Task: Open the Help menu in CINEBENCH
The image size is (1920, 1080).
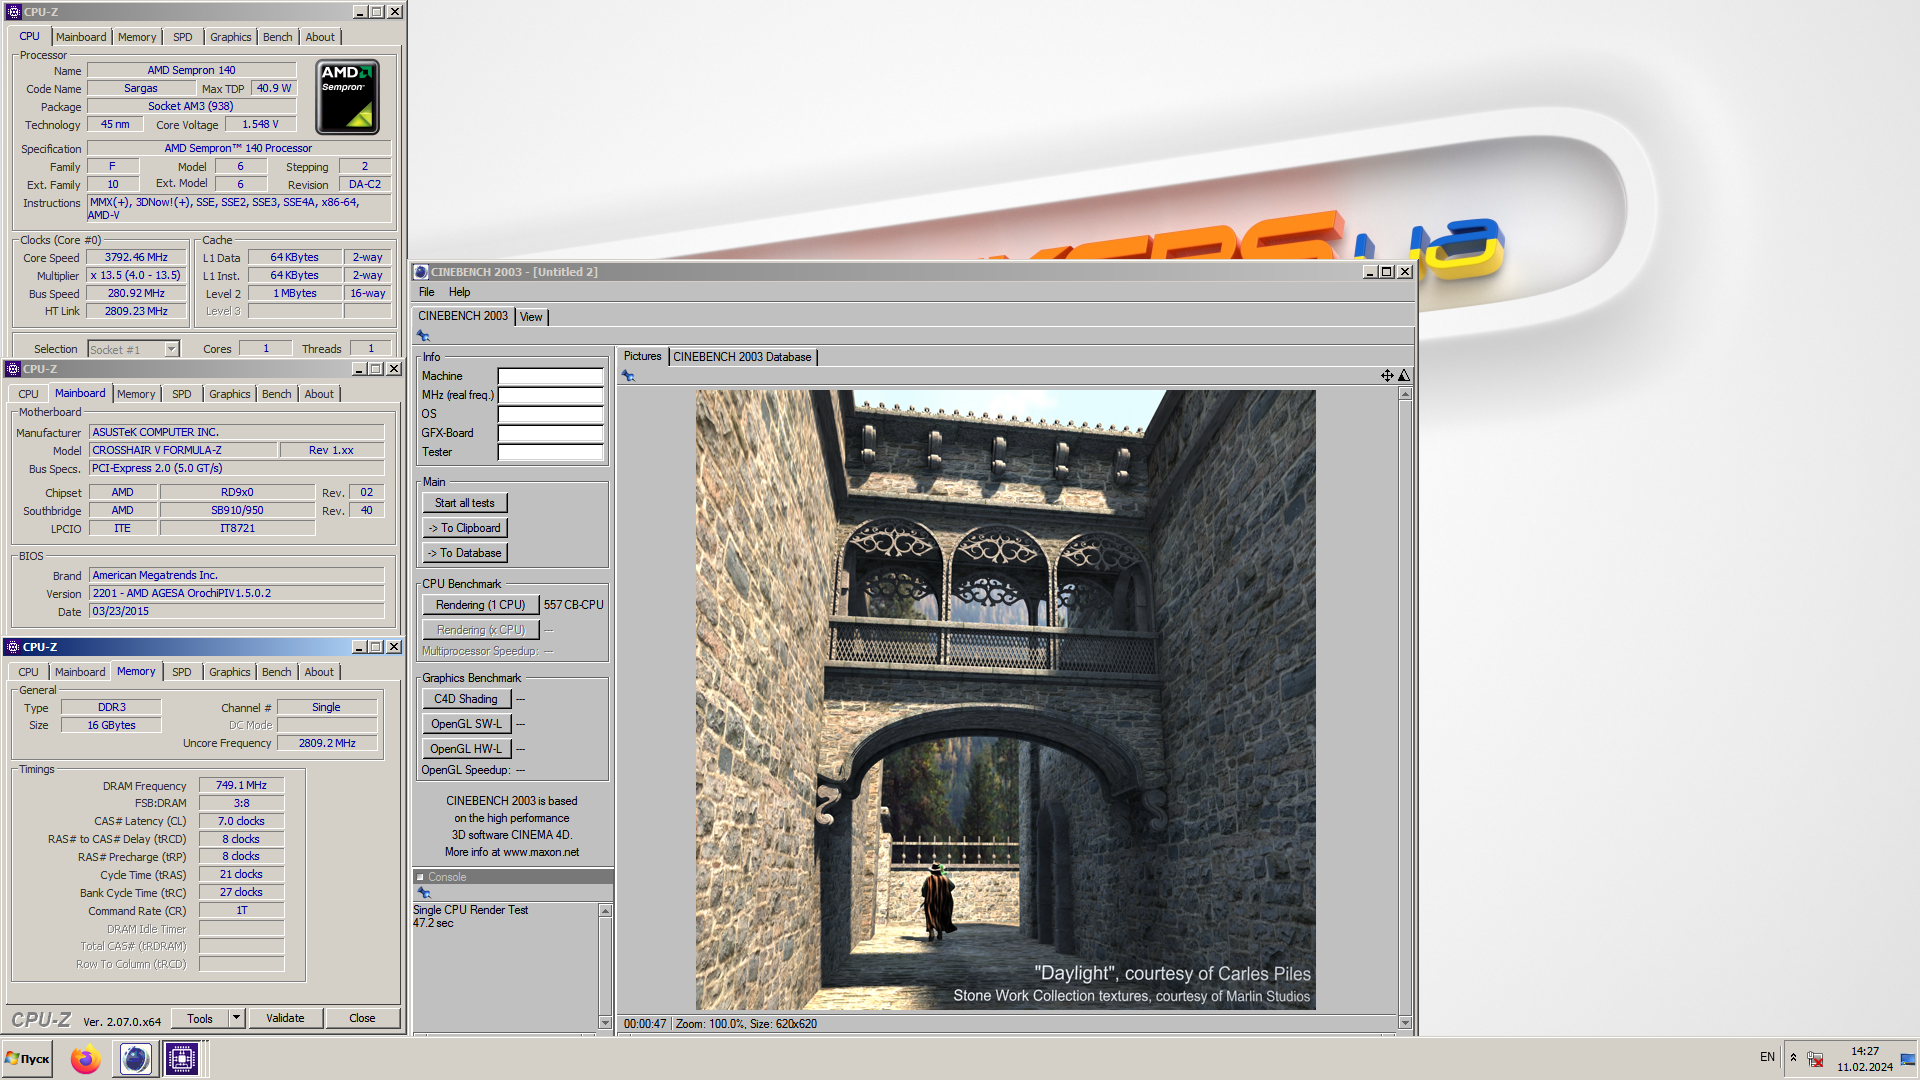Action: [459, 292]
